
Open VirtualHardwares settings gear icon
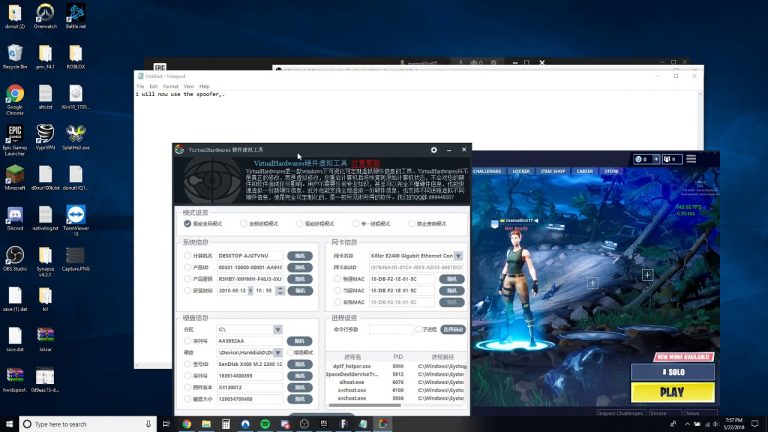433,150
